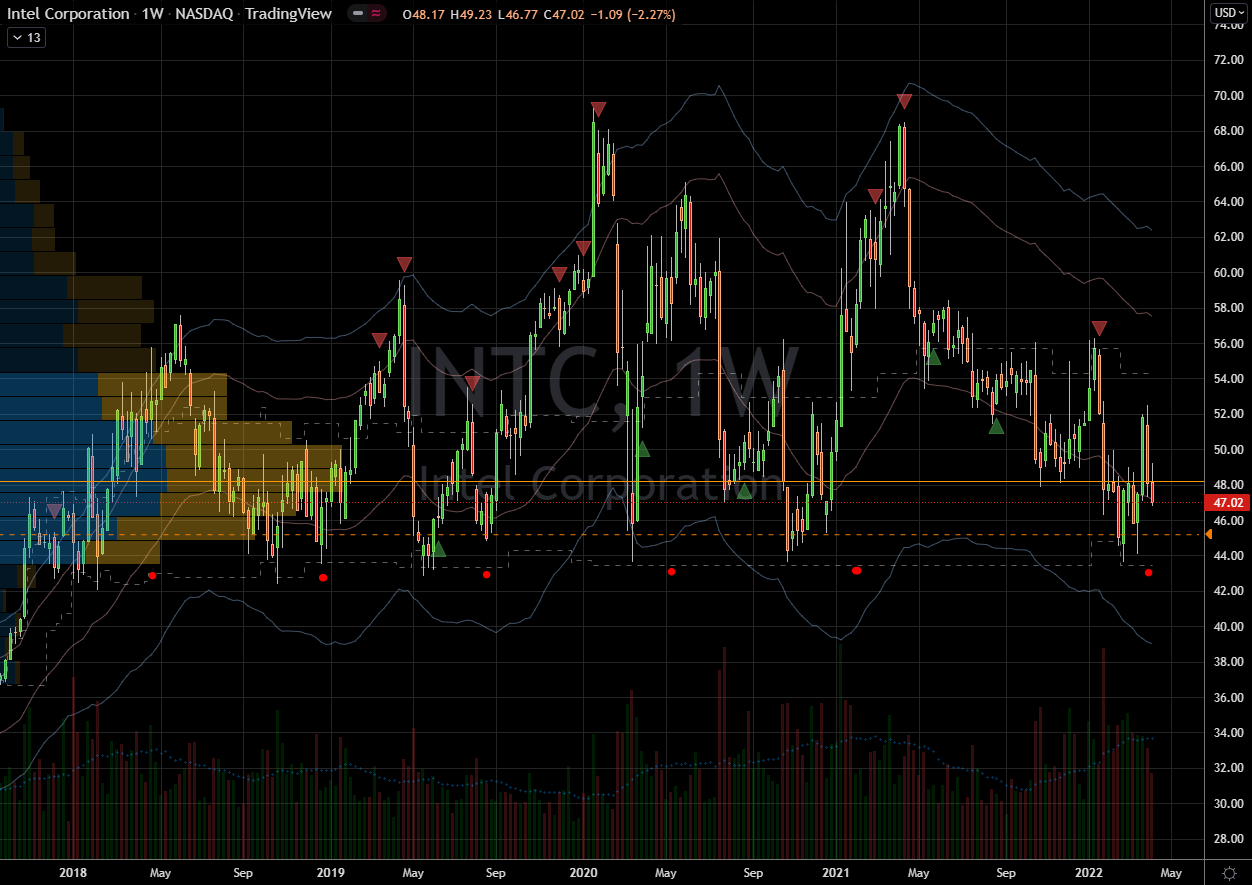Click the open value O48.17

coord(424,15)
